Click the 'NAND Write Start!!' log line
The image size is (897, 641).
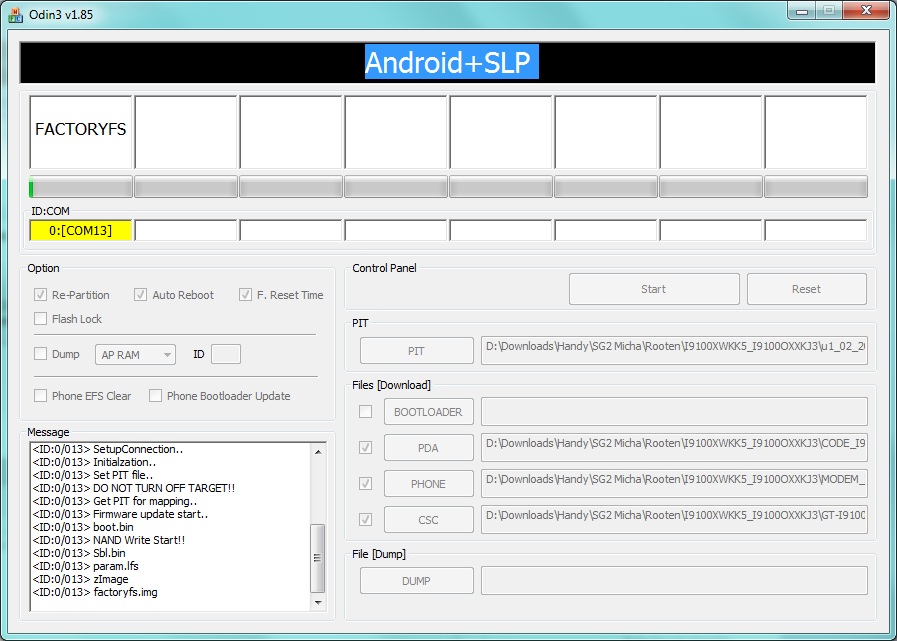pyautogui.click(x=109, y=540)
